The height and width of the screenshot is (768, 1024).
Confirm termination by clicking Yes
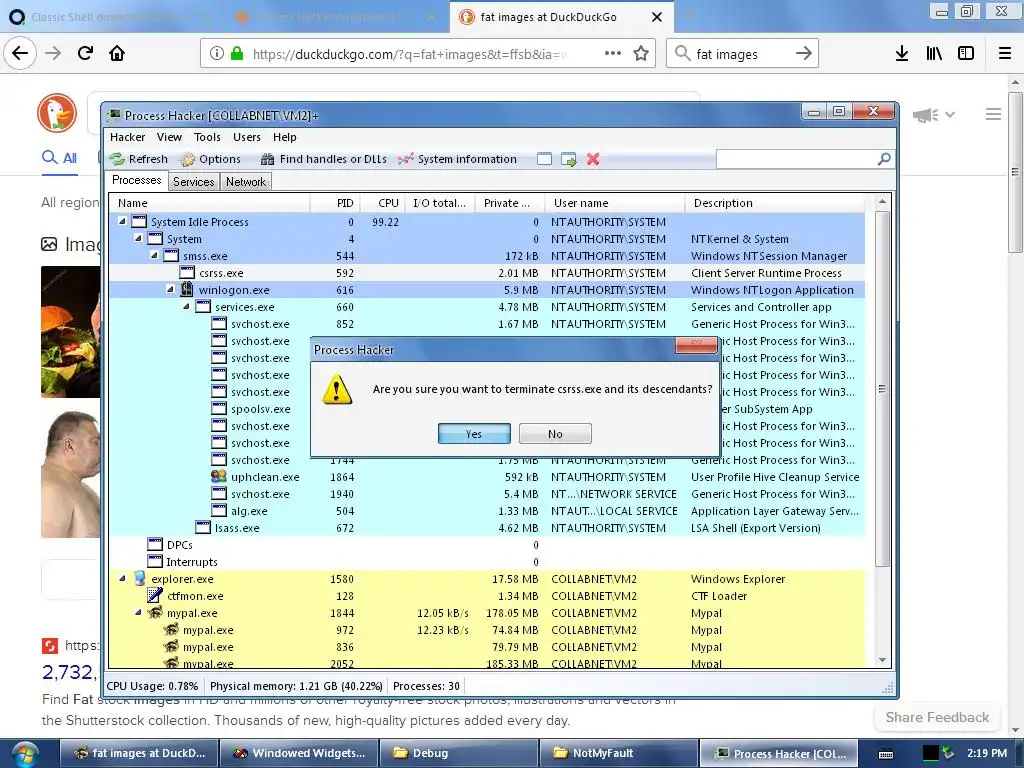474,434
